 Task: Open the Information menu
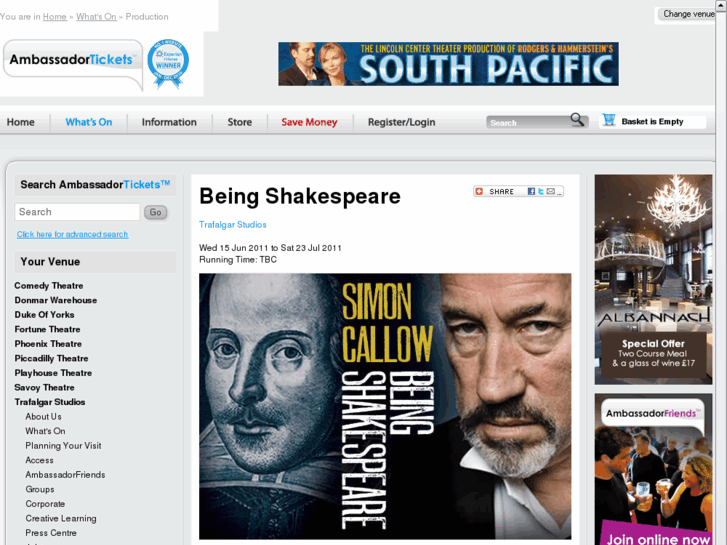point(169,122)
